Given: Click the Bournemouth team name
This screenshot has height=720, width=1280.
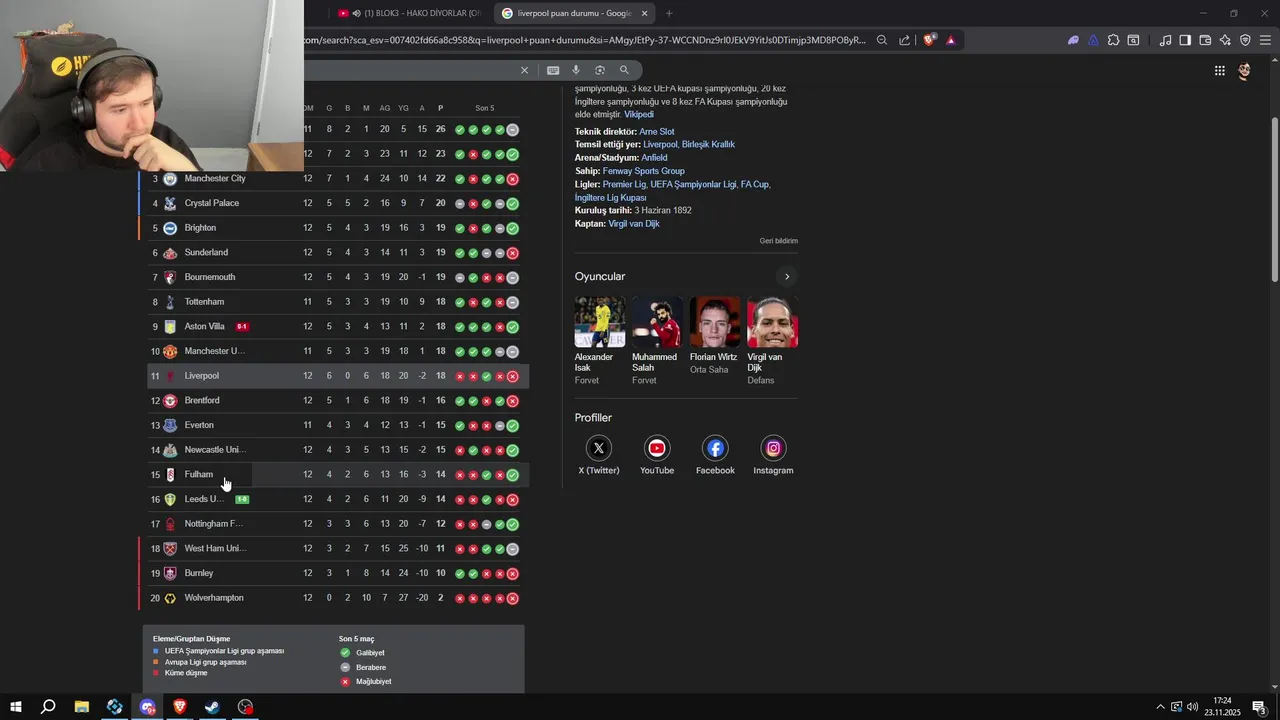Looking at the screenshot, I should coord(210,277).
